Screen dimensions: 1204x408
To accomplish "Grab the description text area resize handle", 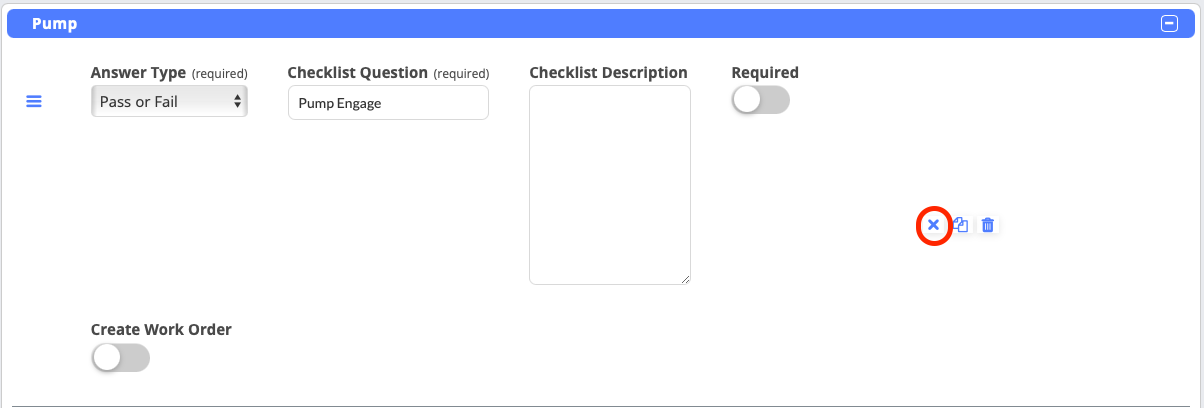I will [685, 279].
